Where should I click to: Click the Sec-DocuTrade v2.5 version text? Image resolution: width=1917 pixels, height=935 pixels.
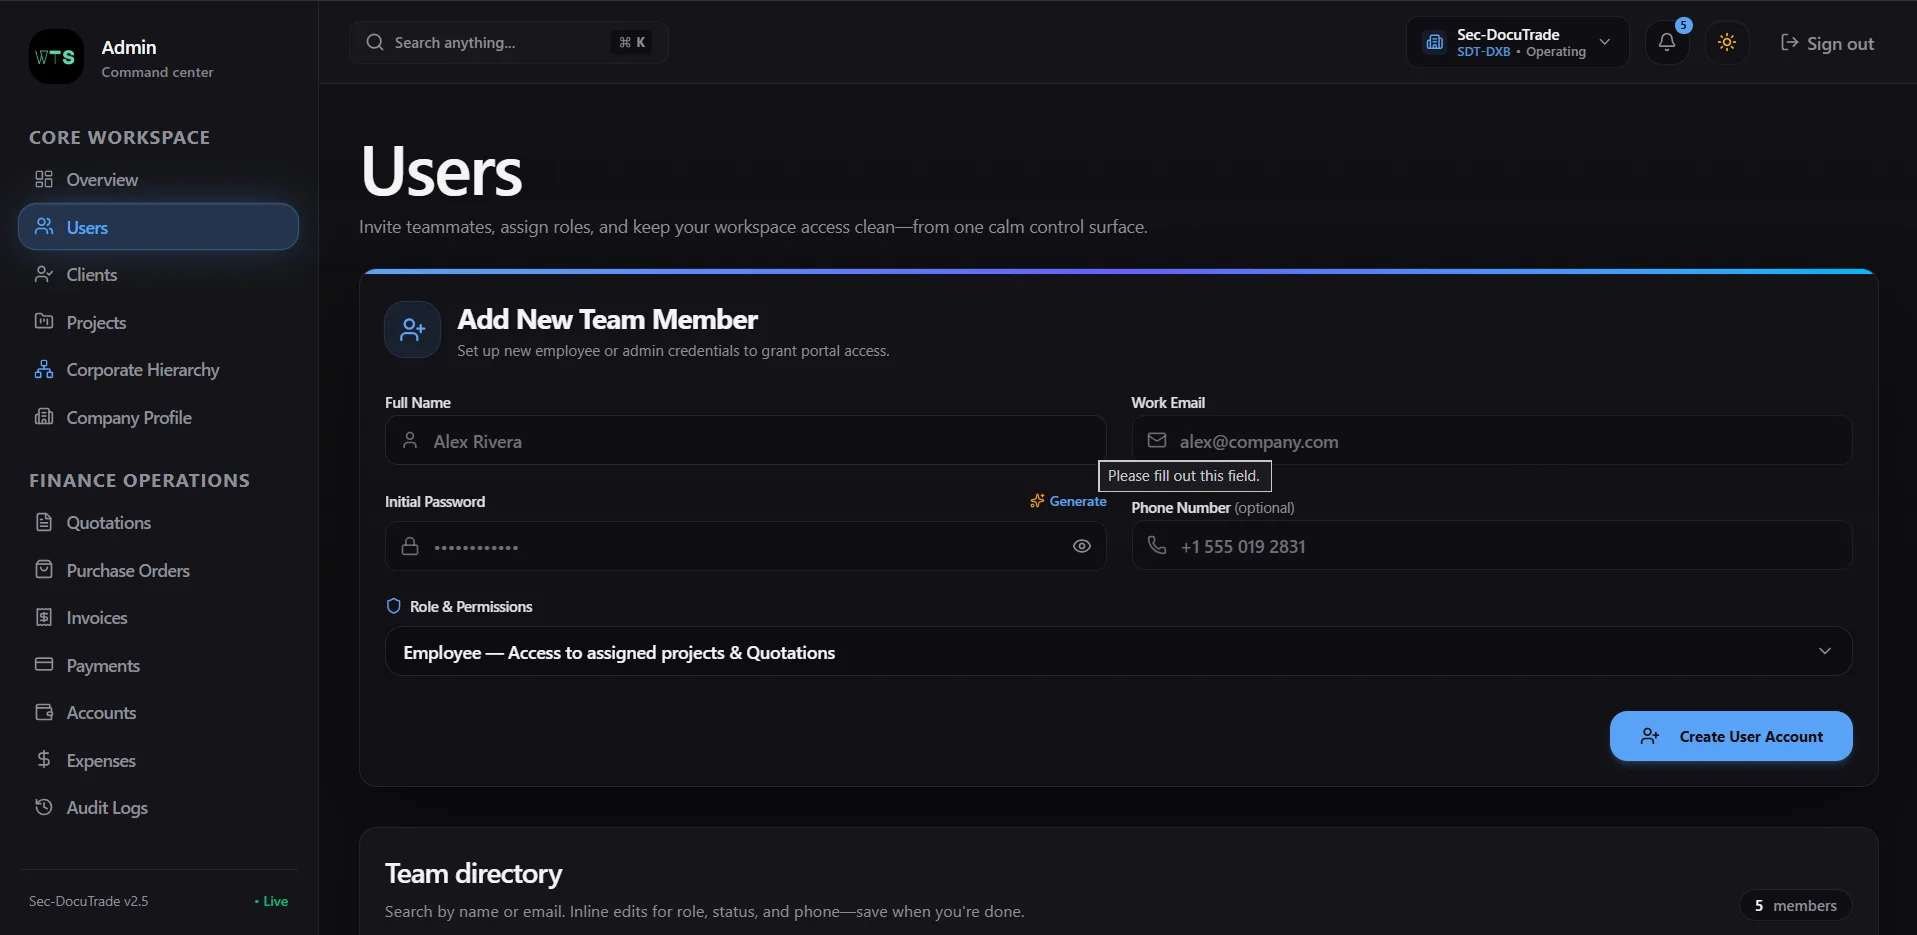88,901
